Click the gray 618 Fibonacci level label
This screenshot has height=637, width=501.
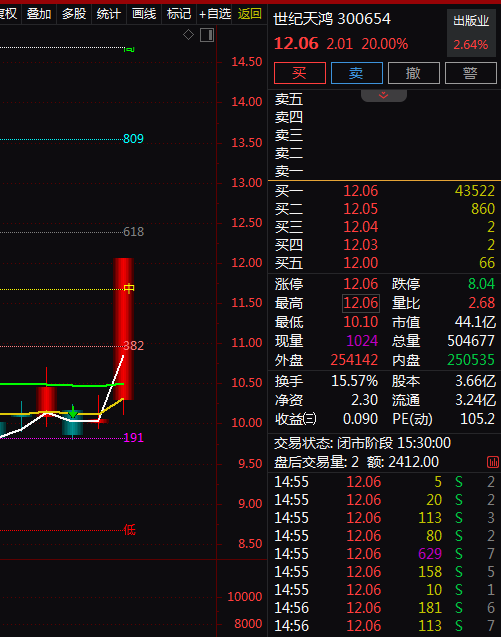tap(133, 232)
